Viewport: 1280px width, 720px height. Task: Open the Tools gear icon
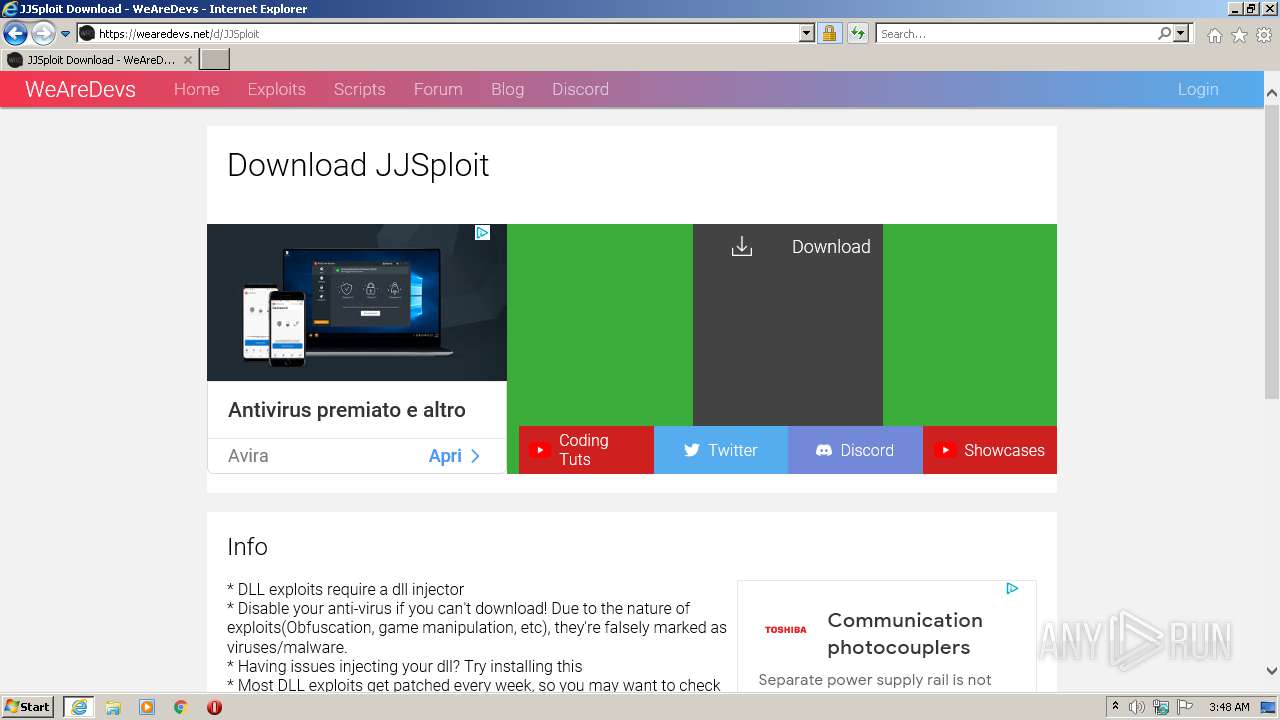point(1264,35)
